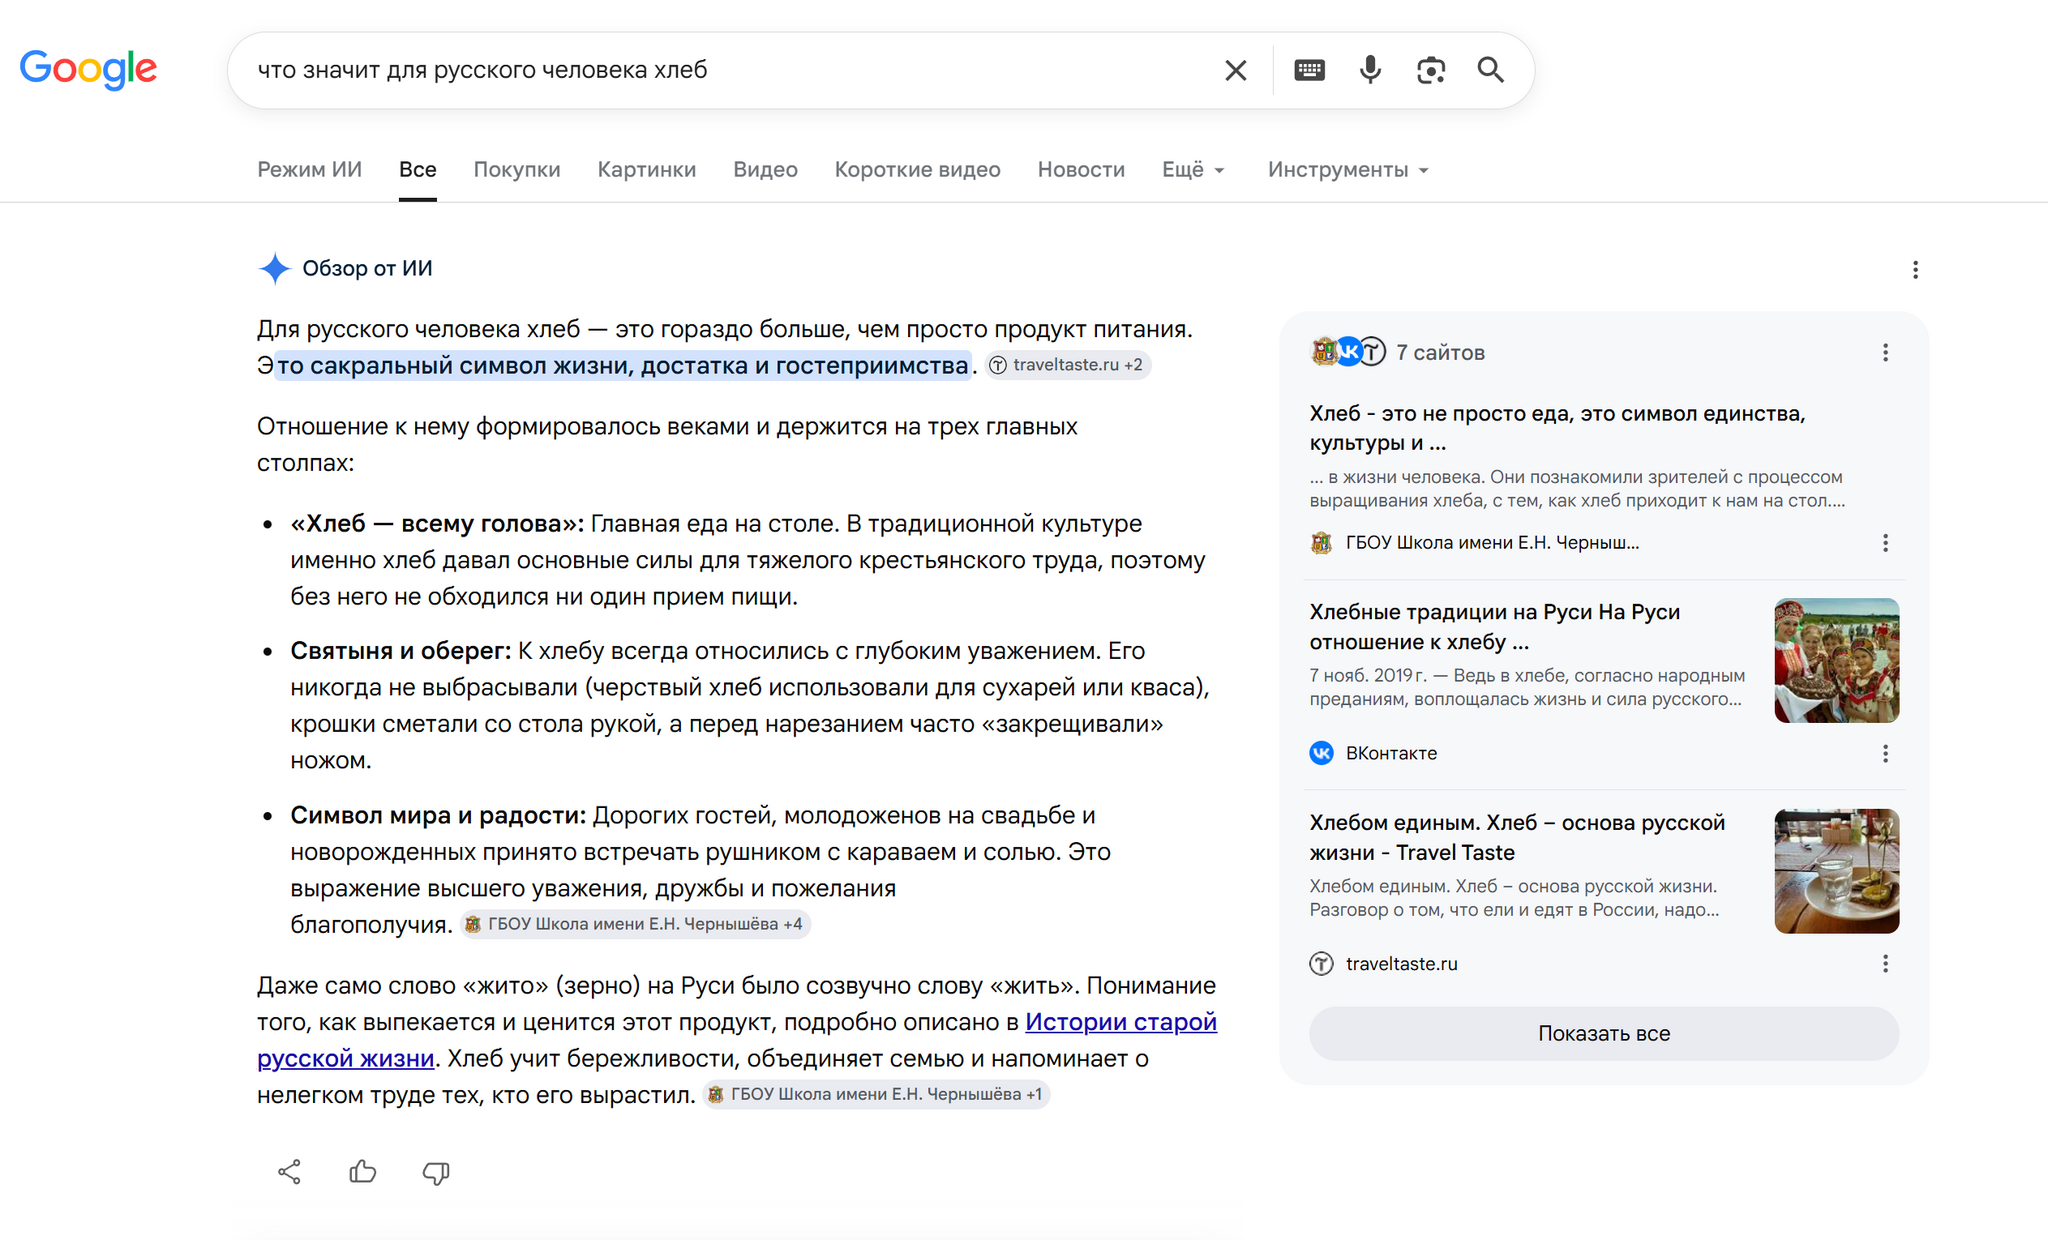Click the bullet heading «Хлеб — всему голова»
The image size is (2048, 1240).
tap(437, 524)
